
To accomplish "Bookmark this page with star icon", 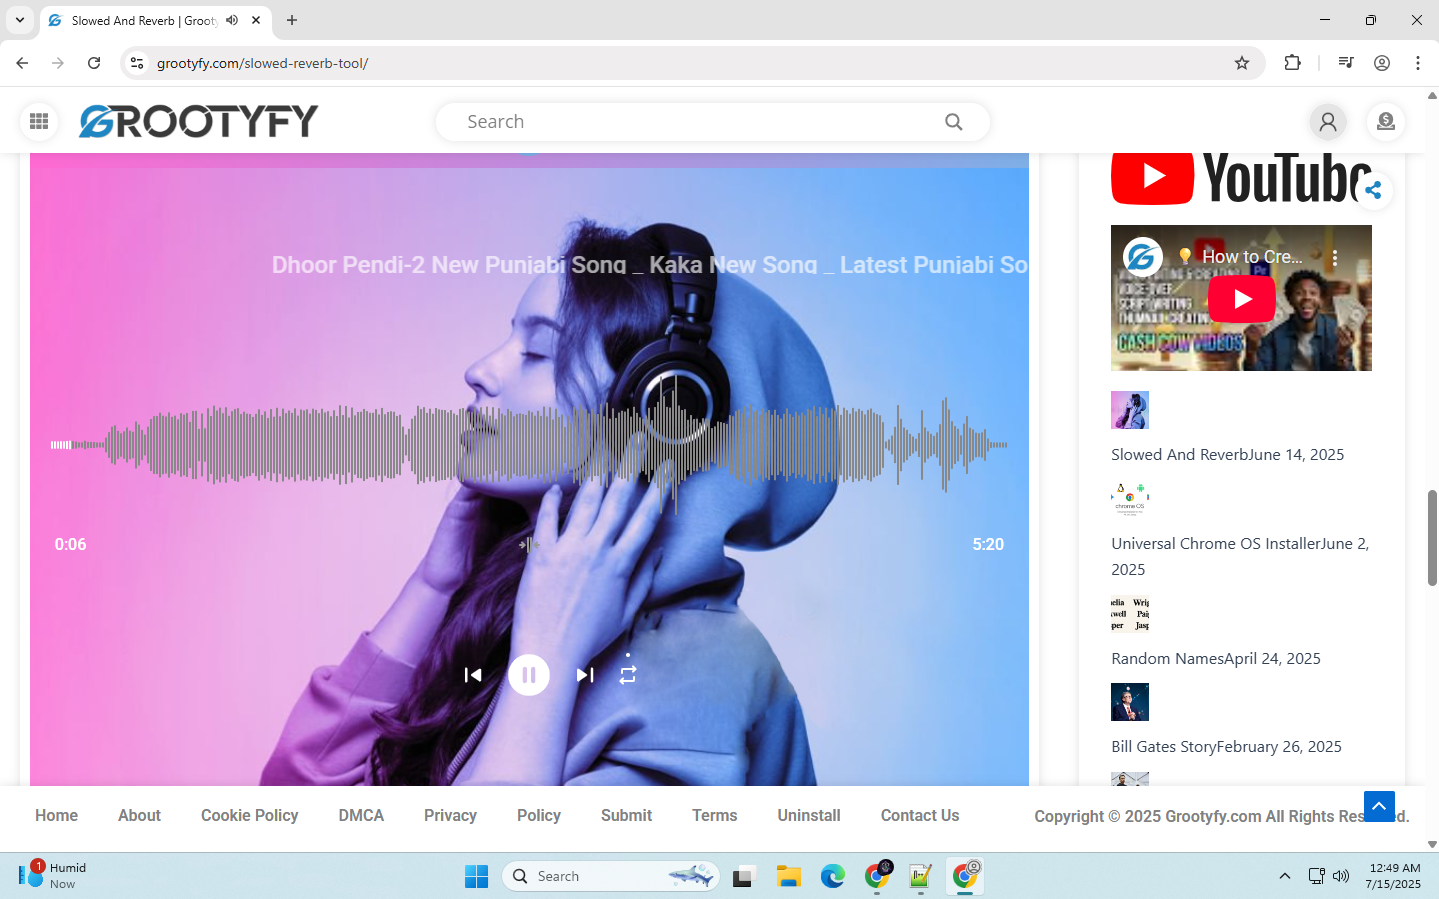I will click(1242, 63).
